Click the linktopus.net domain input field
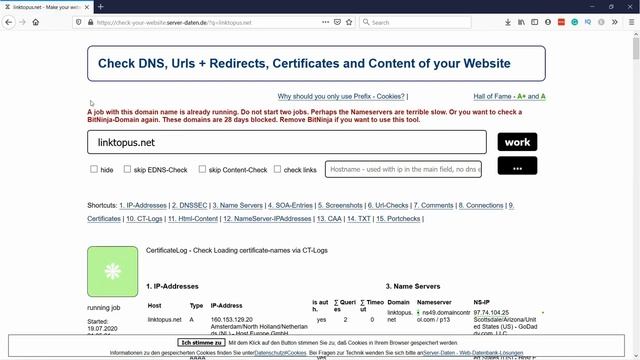The height and width of the screenshot is (360, 640). 287,142
